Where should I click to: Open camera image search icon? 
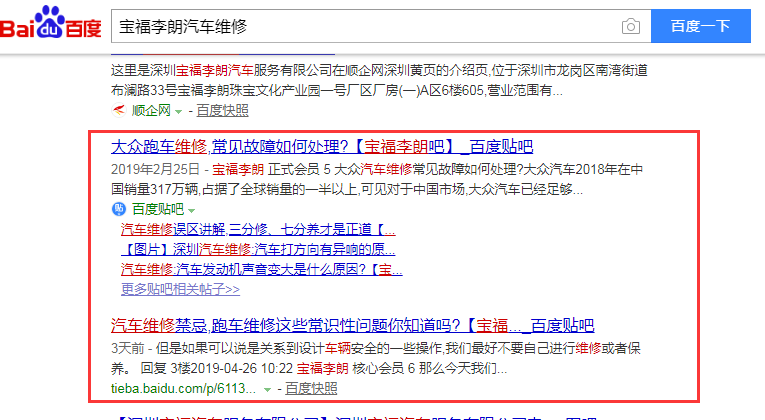point(630,26)
